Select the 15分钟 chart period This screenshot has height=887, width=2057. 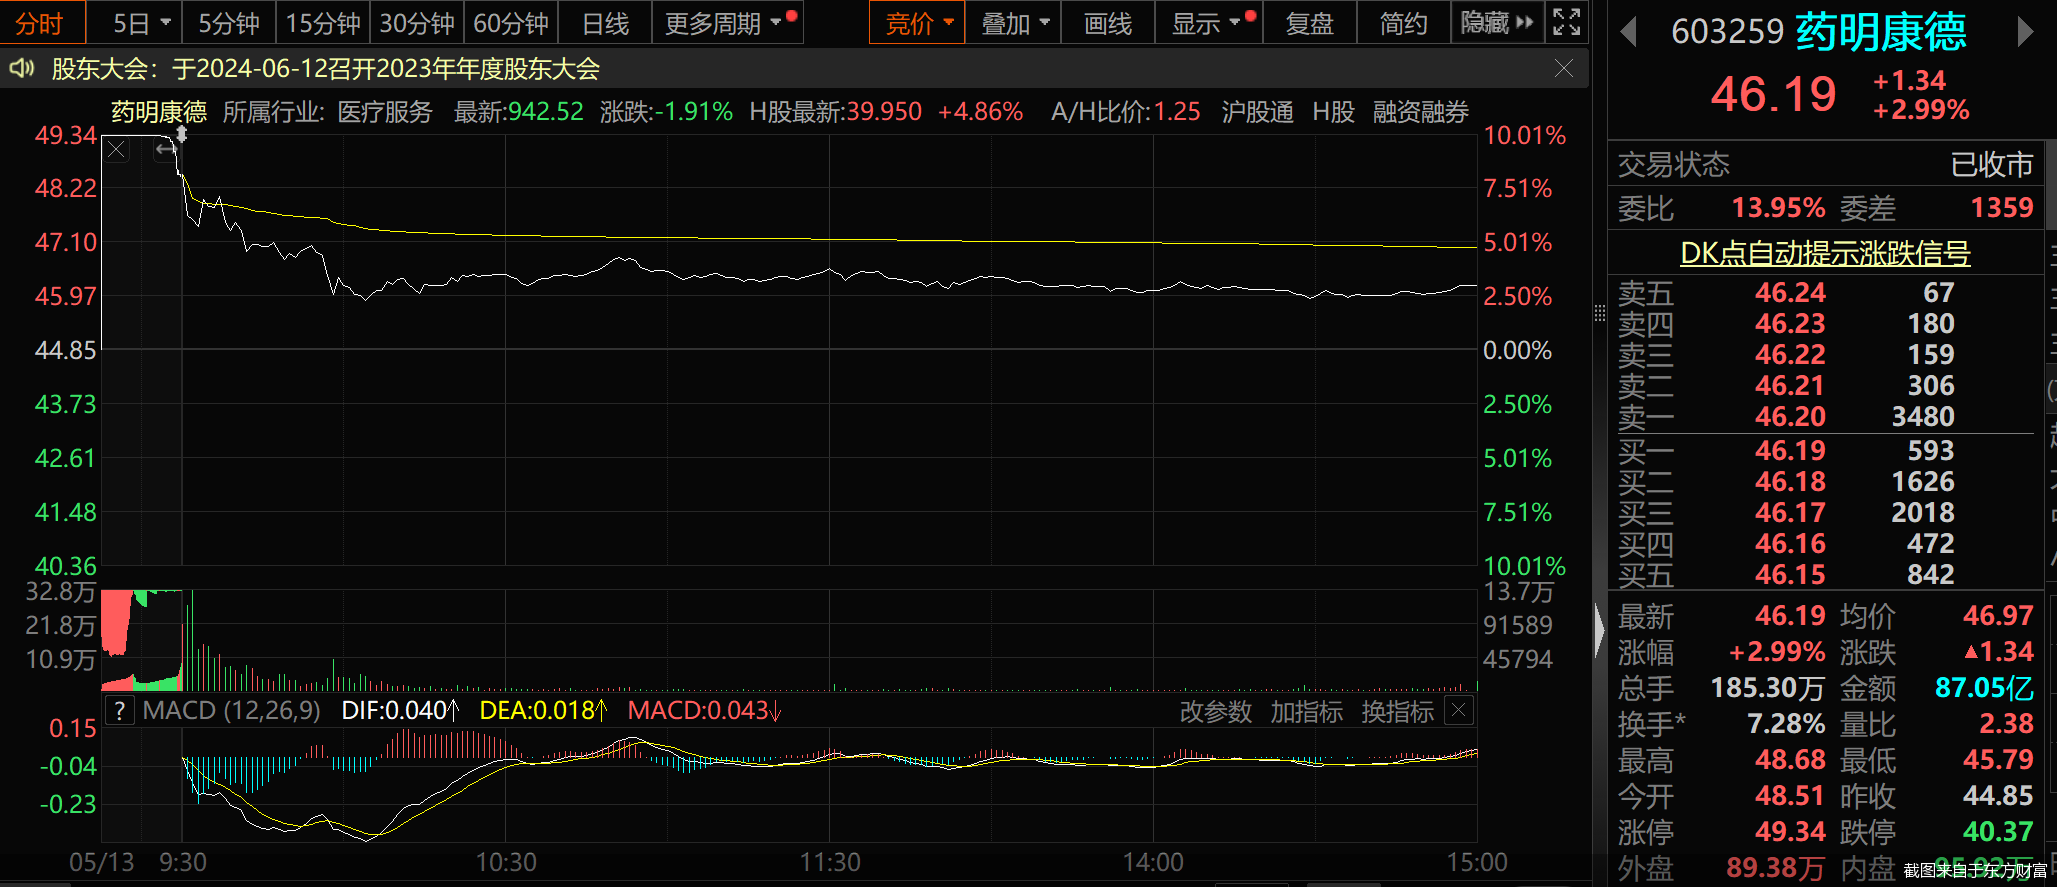coord(323,23)
